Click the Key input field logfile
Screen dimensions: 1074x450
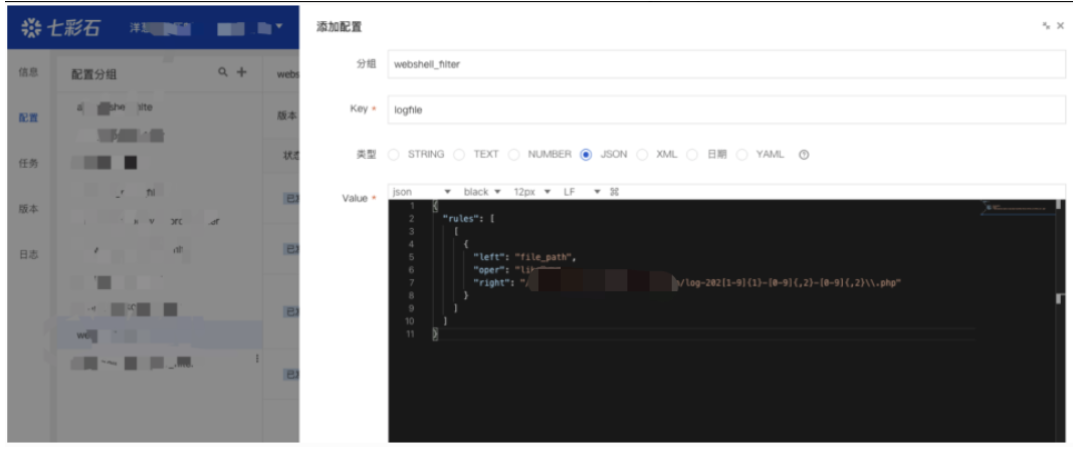pos(726,109)
